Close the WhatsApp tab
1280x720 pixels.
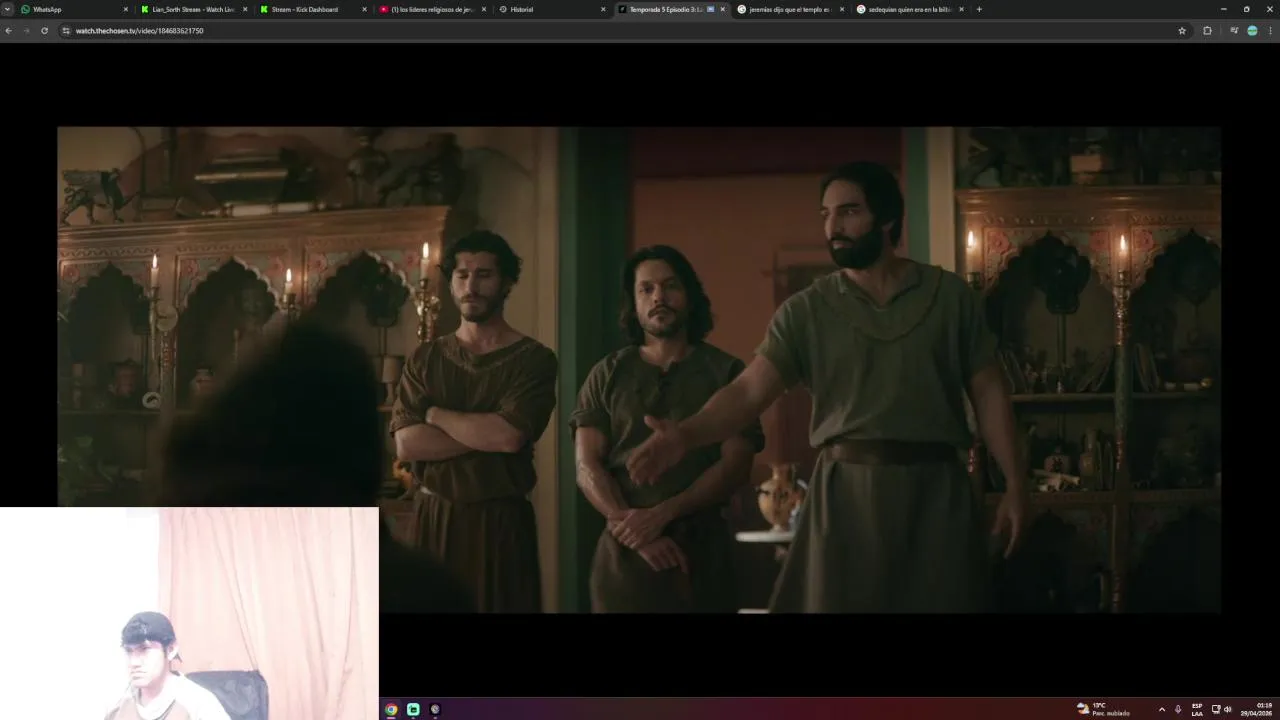[125, 9]
